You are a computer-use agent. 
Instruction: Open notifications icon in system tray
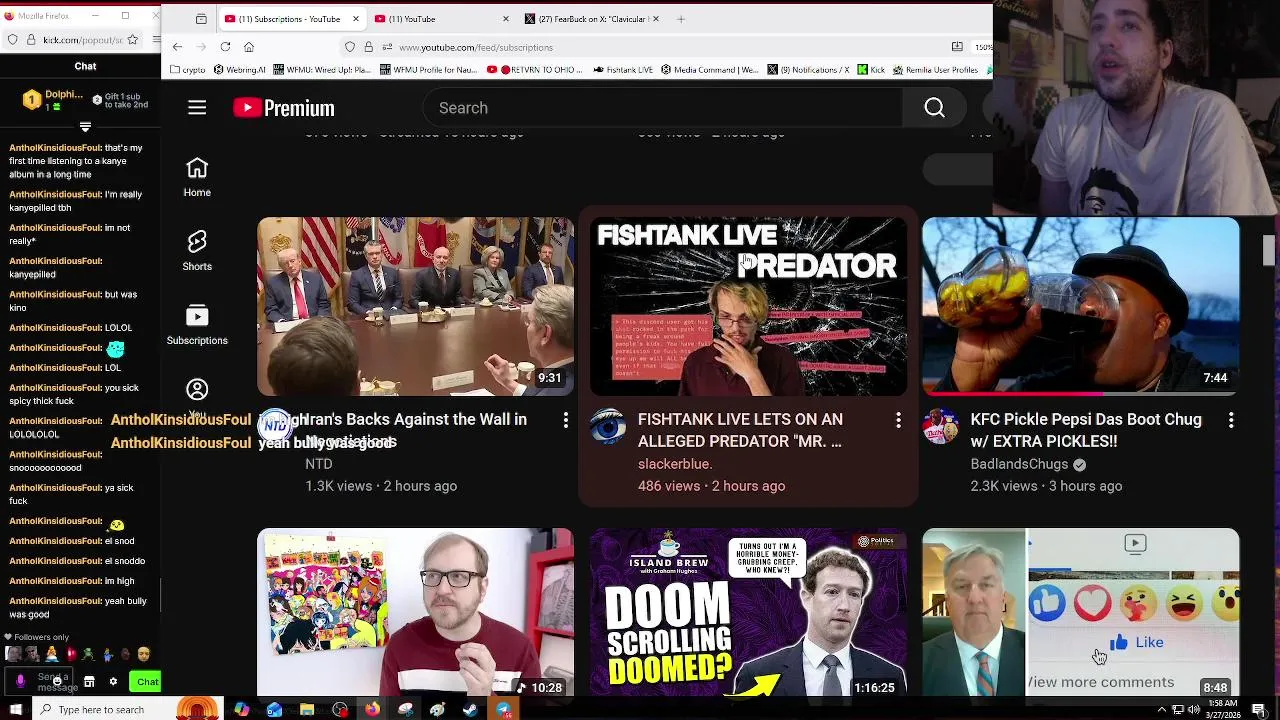coord(1259,710)
